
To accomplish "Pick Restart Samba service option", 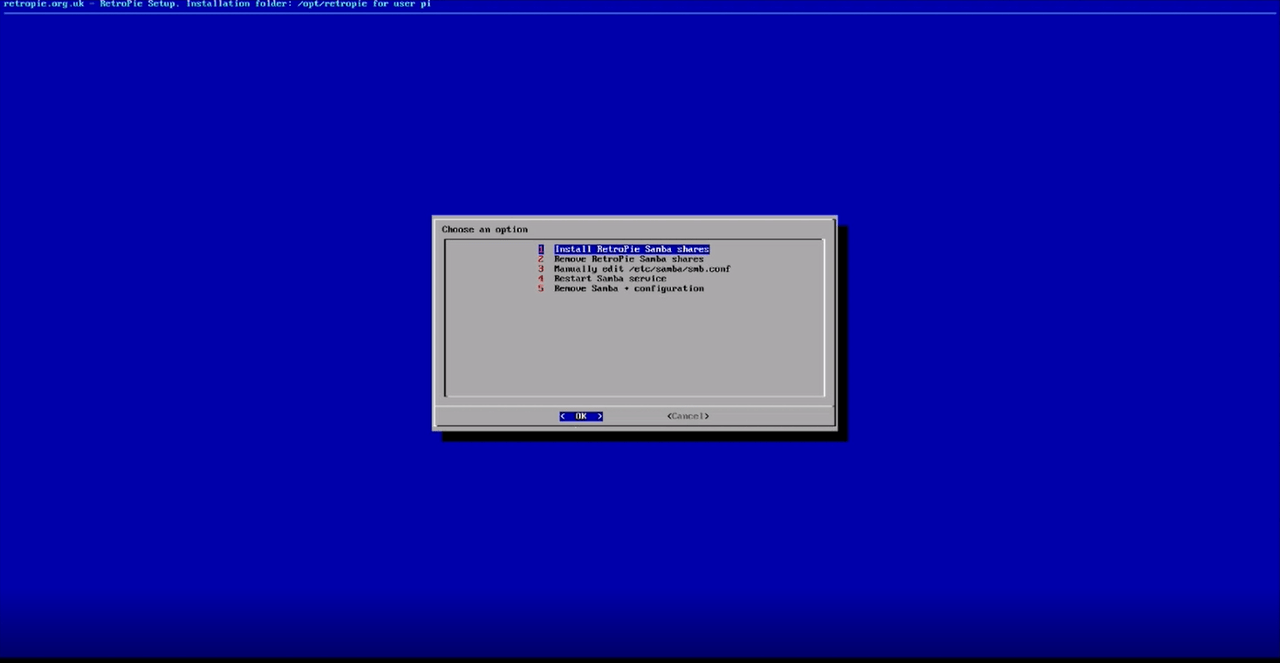I will click(x=610, y=279).
